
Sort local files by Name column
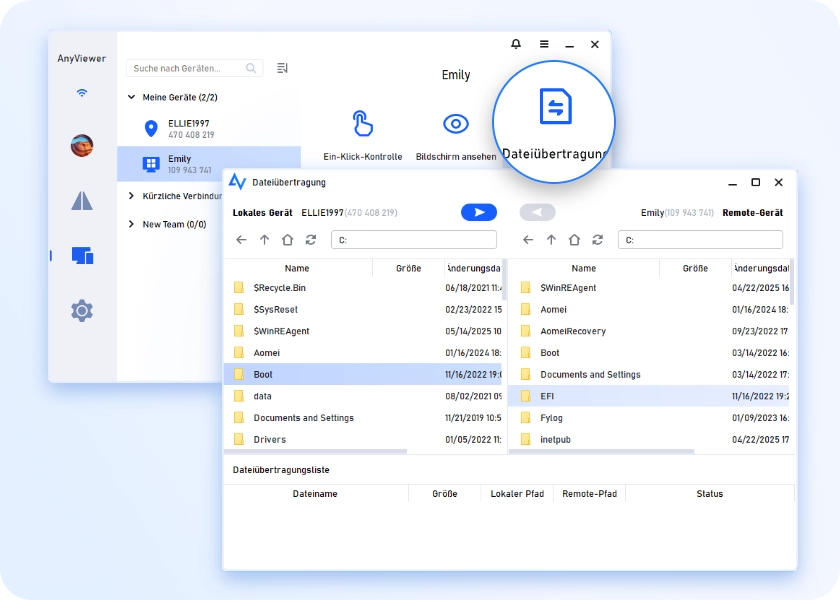[297, 268]
